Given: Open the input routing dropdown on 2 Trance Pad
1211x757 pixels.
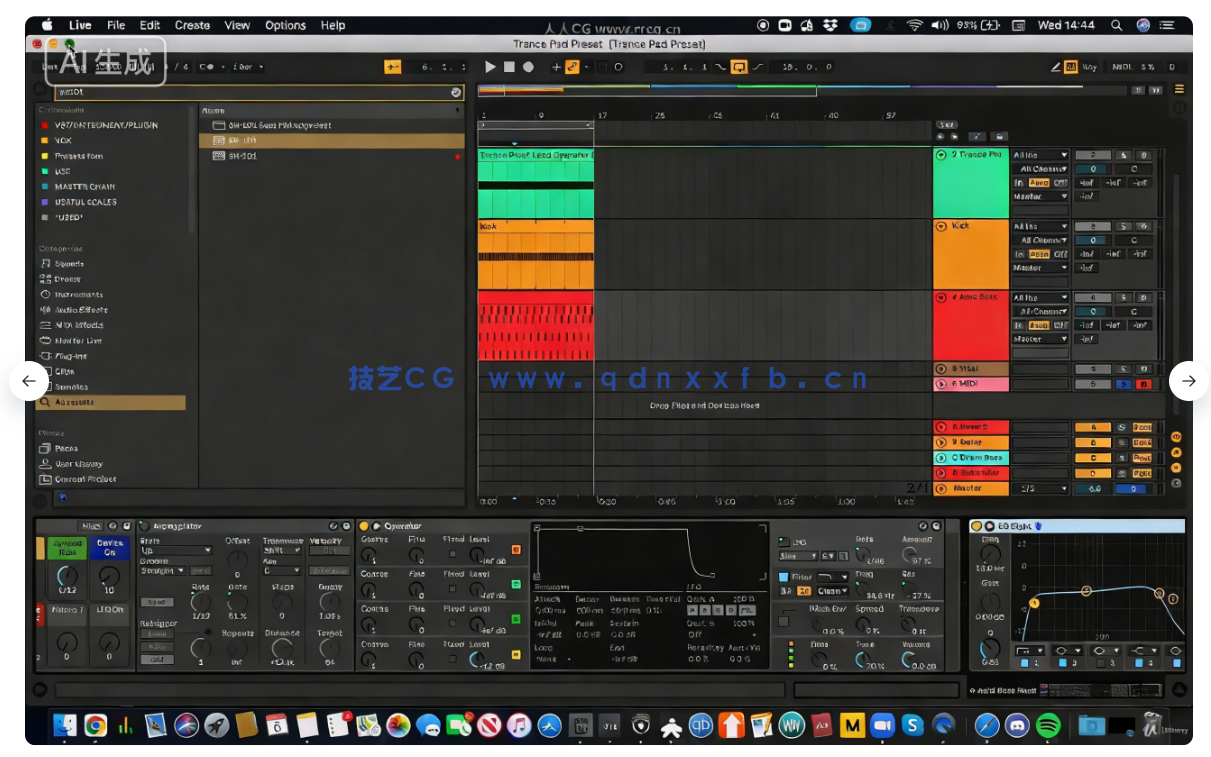Looking at the screenshot, I should coord(1040,155).
